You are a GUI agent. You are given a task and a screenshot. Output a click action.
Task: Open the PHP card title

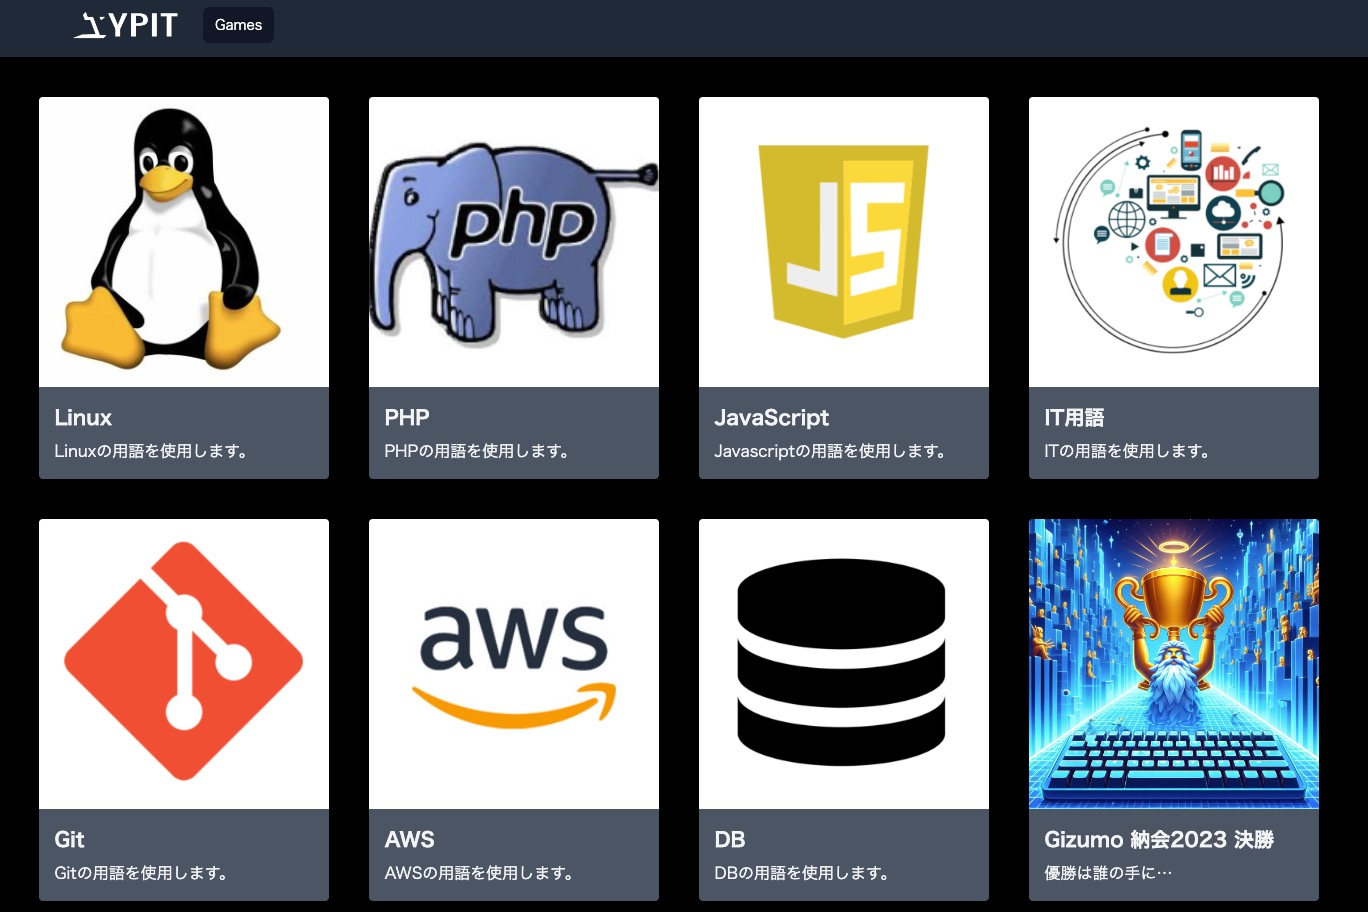[407, 417]
